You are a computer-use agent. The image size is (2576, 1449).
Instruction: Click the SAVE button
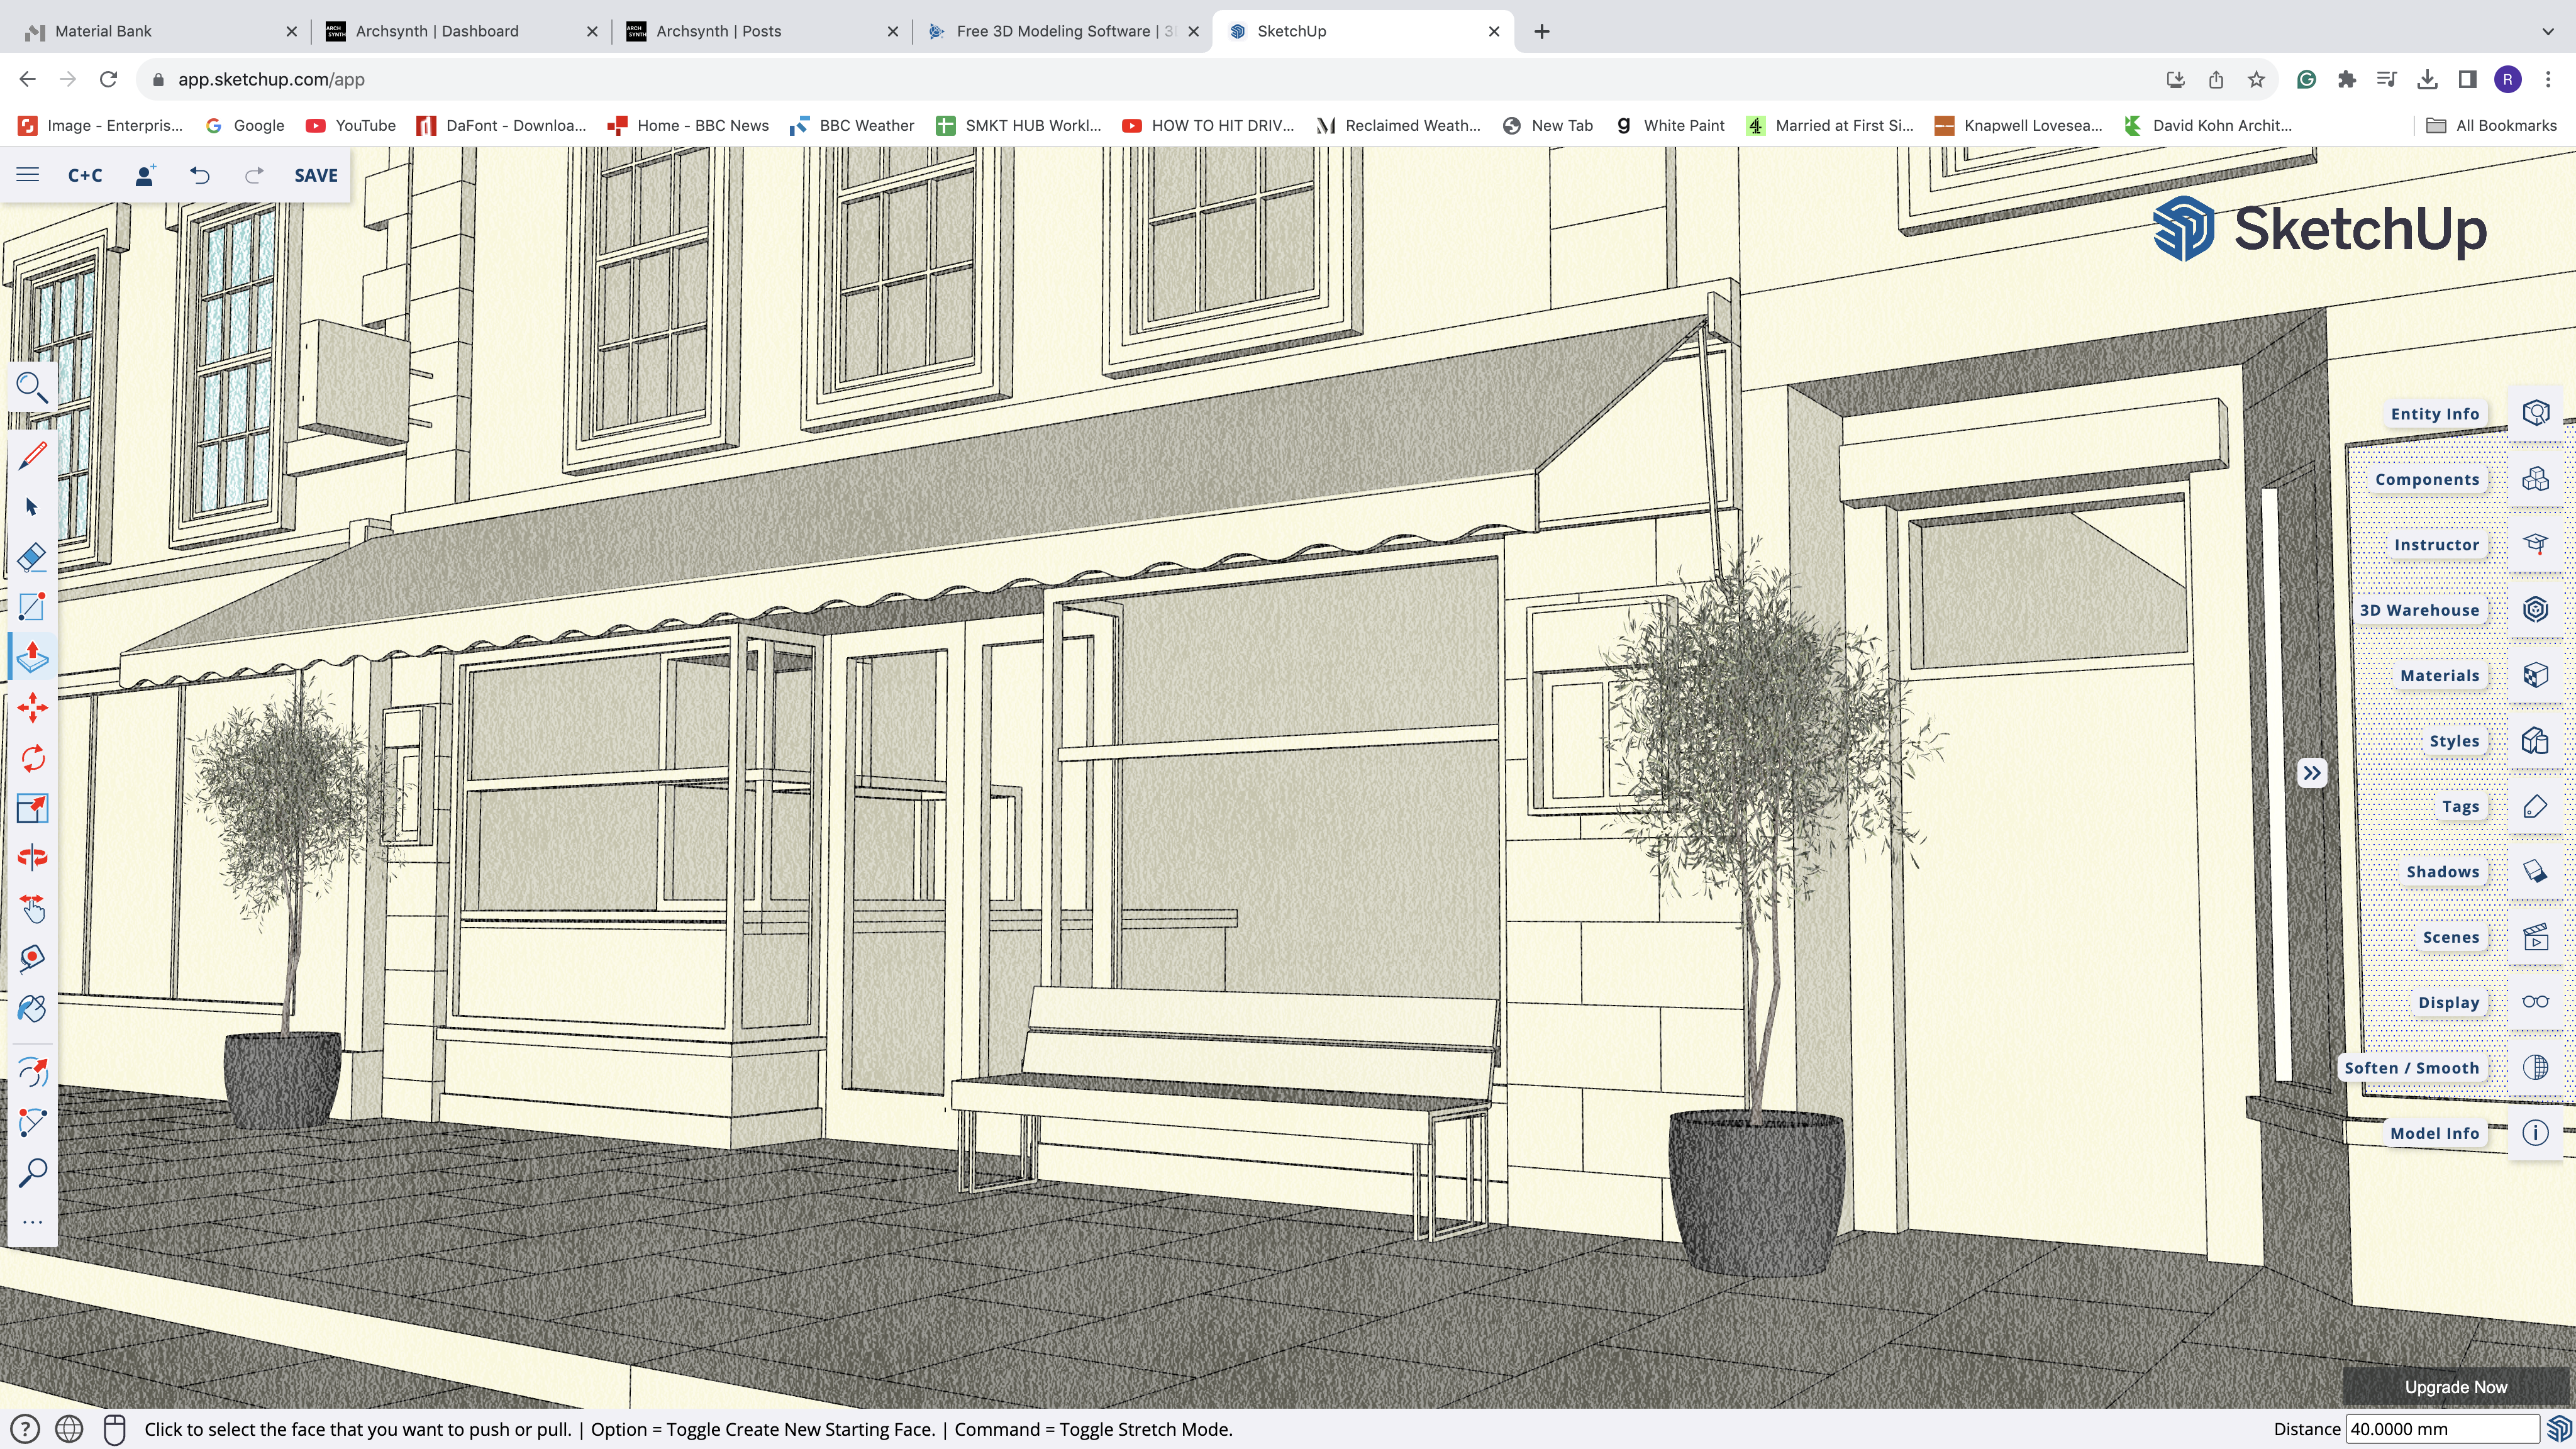pyautogui.click(x=316, y=175)
